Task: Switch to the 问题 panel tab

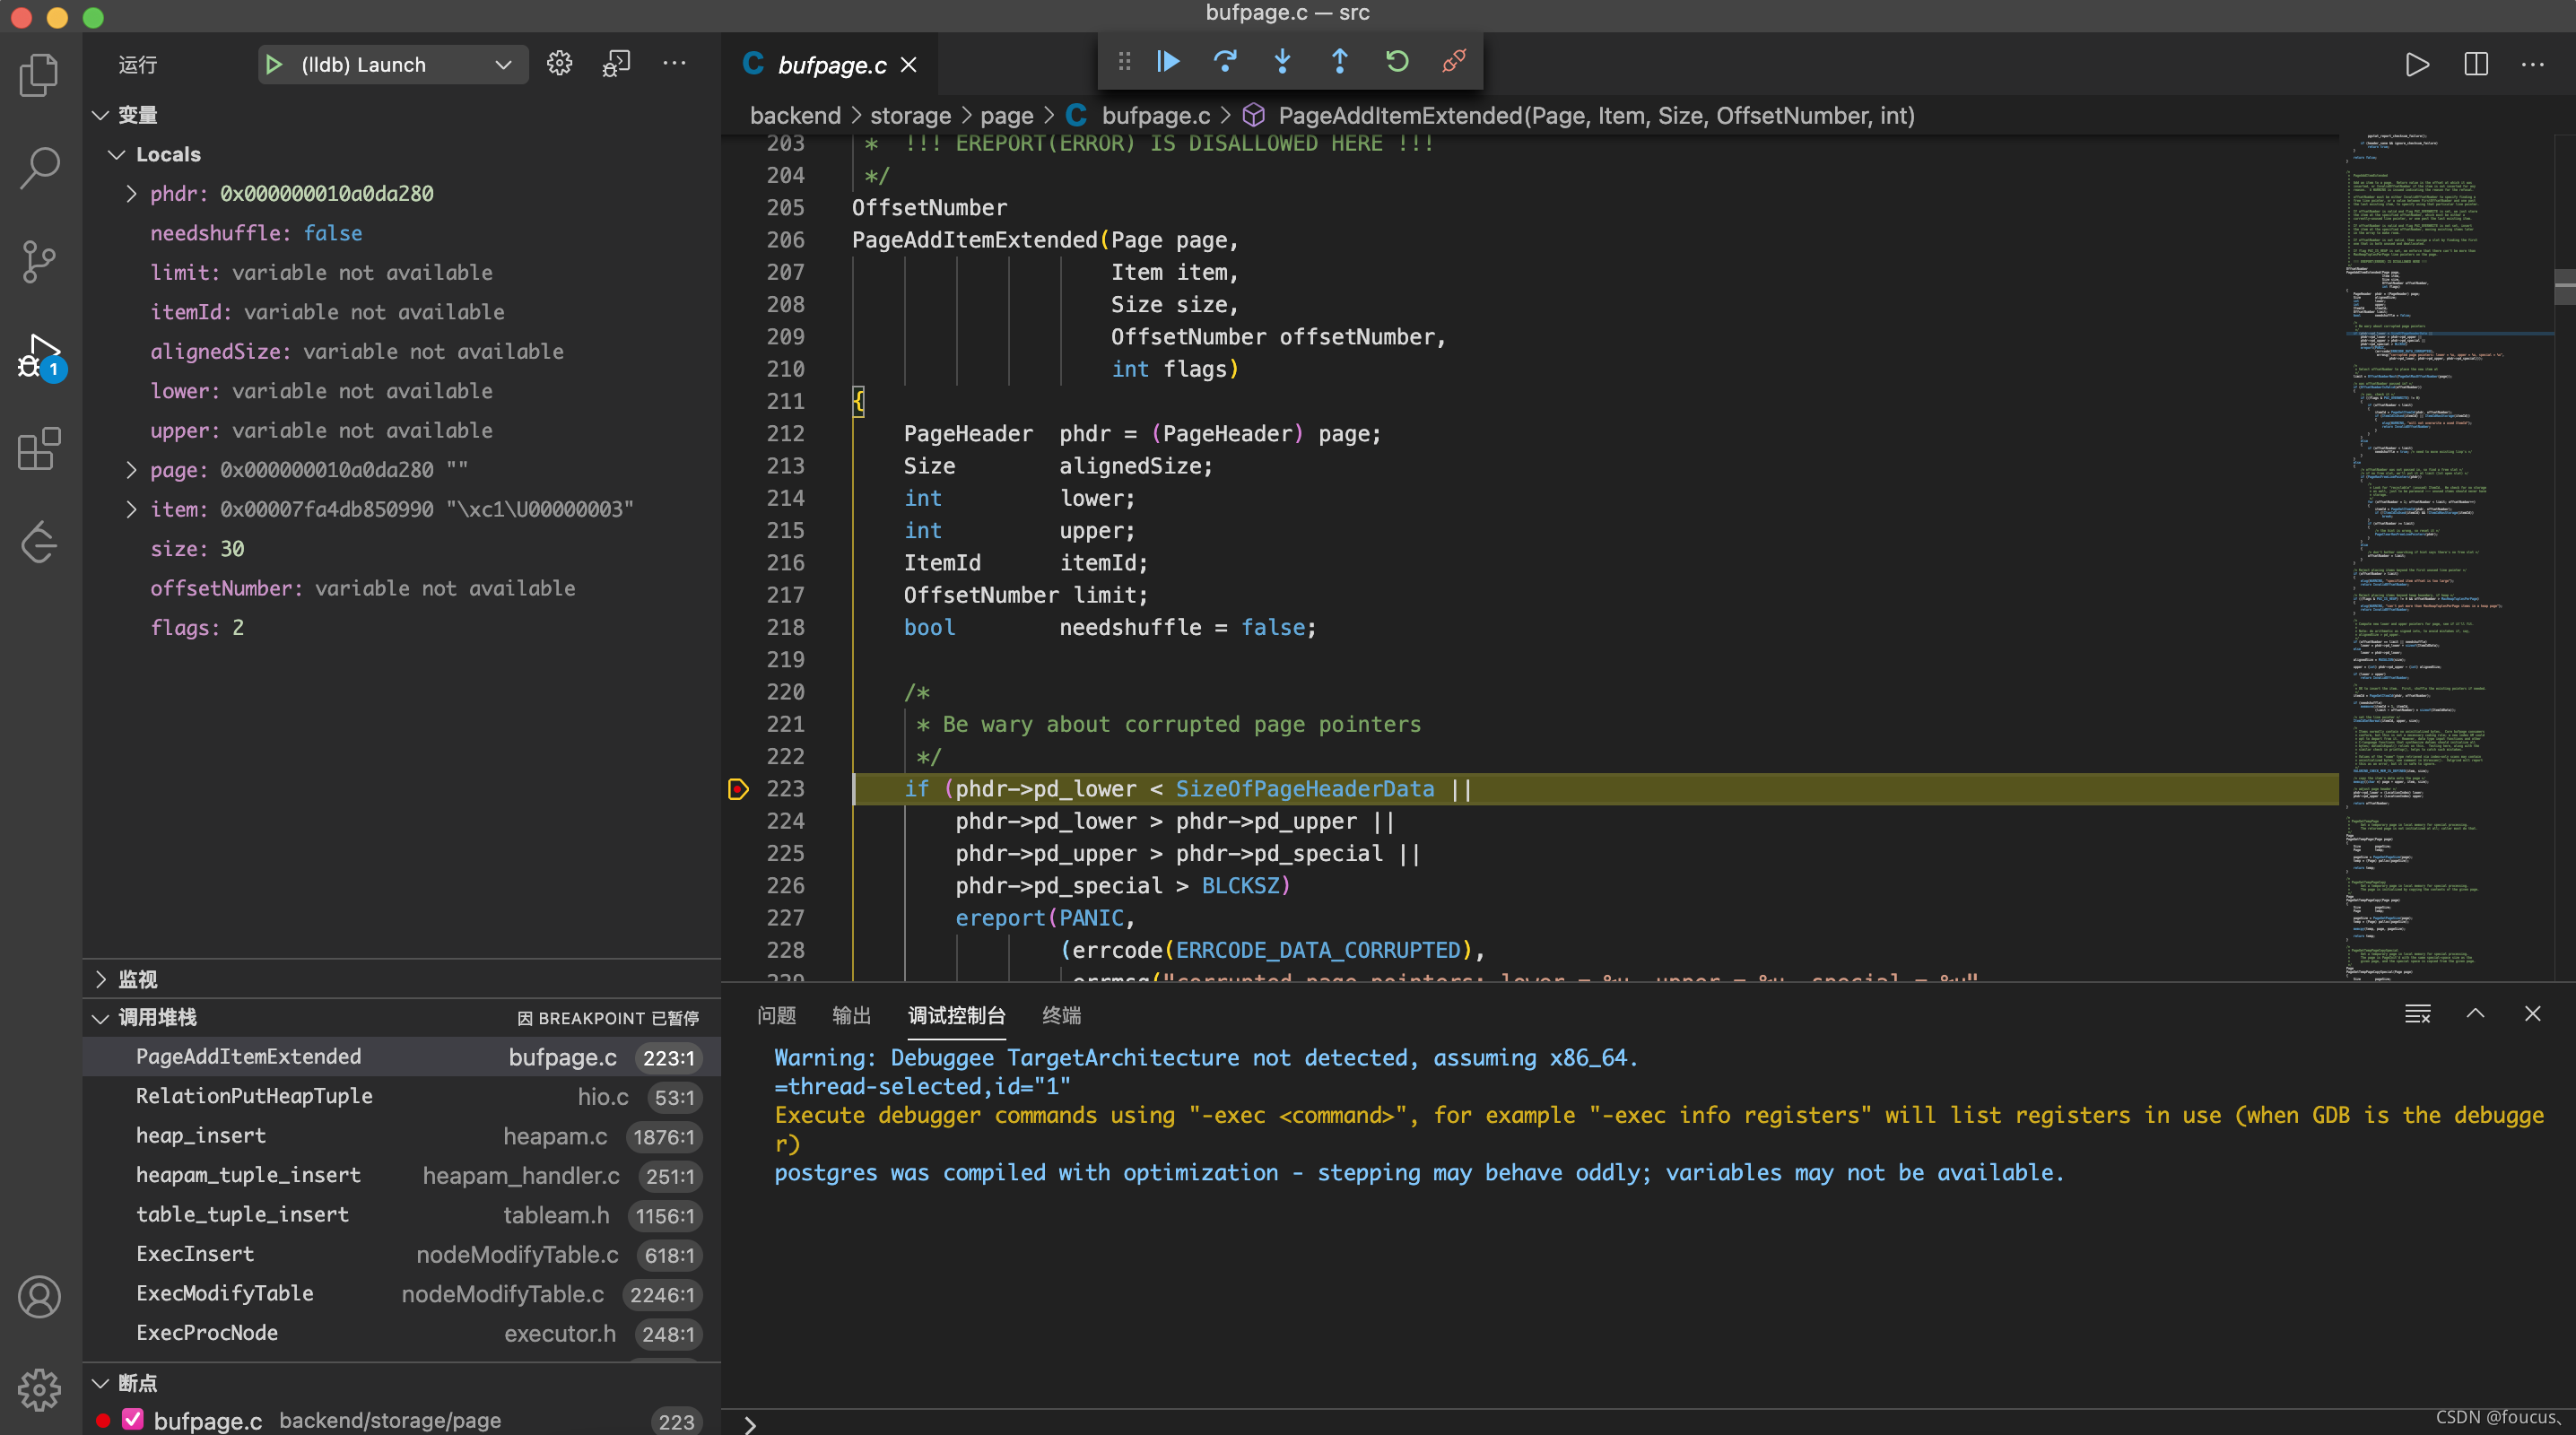Action: 776,1015
